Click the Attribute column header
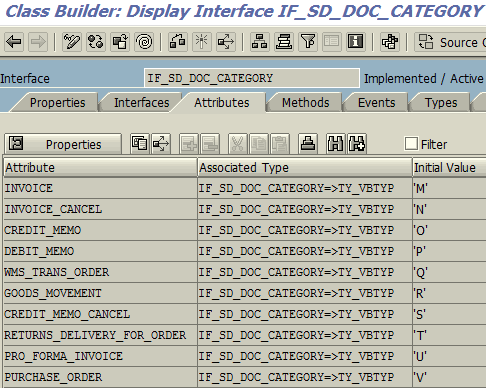 (x=100, y=167)
